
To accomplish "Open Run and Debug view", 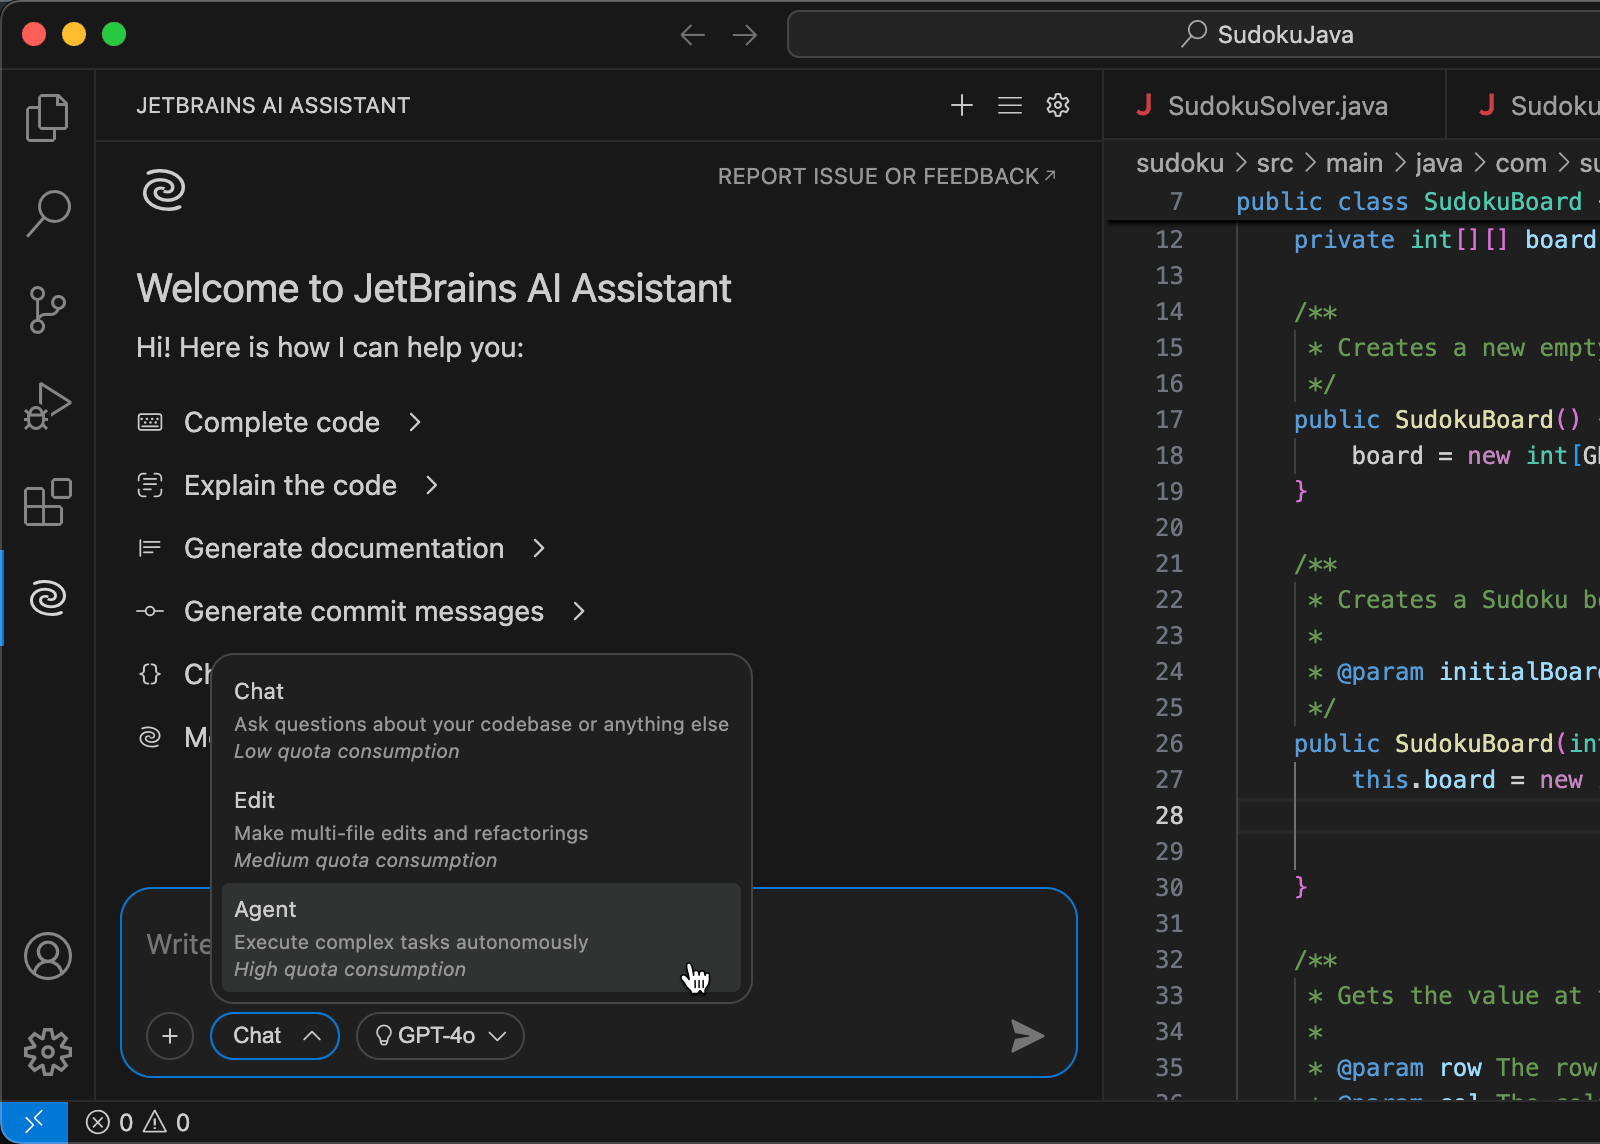I will tap(47, 406).
